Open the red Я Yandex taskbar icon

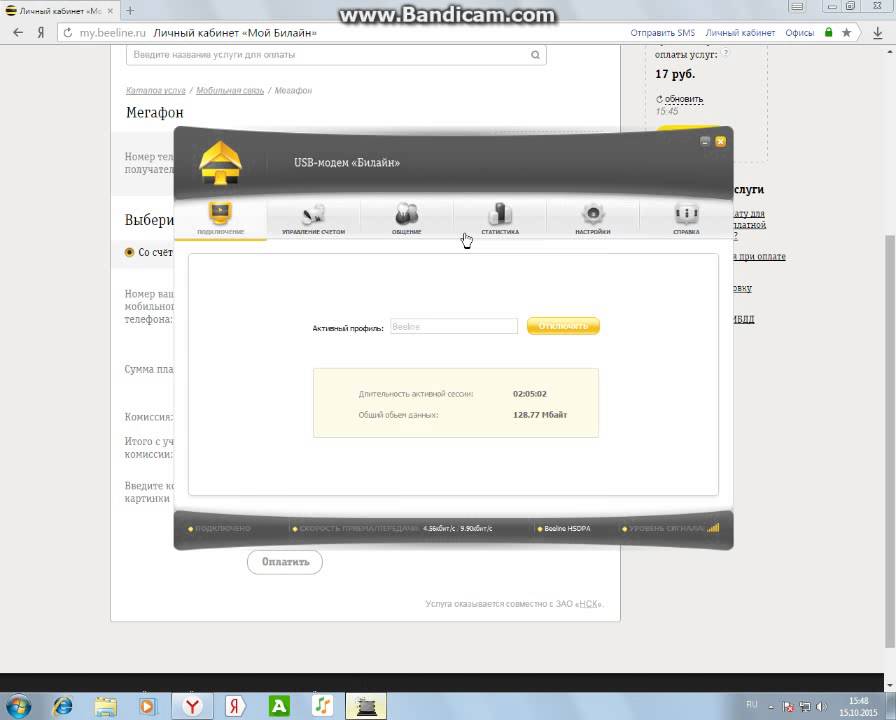point(234,706)
